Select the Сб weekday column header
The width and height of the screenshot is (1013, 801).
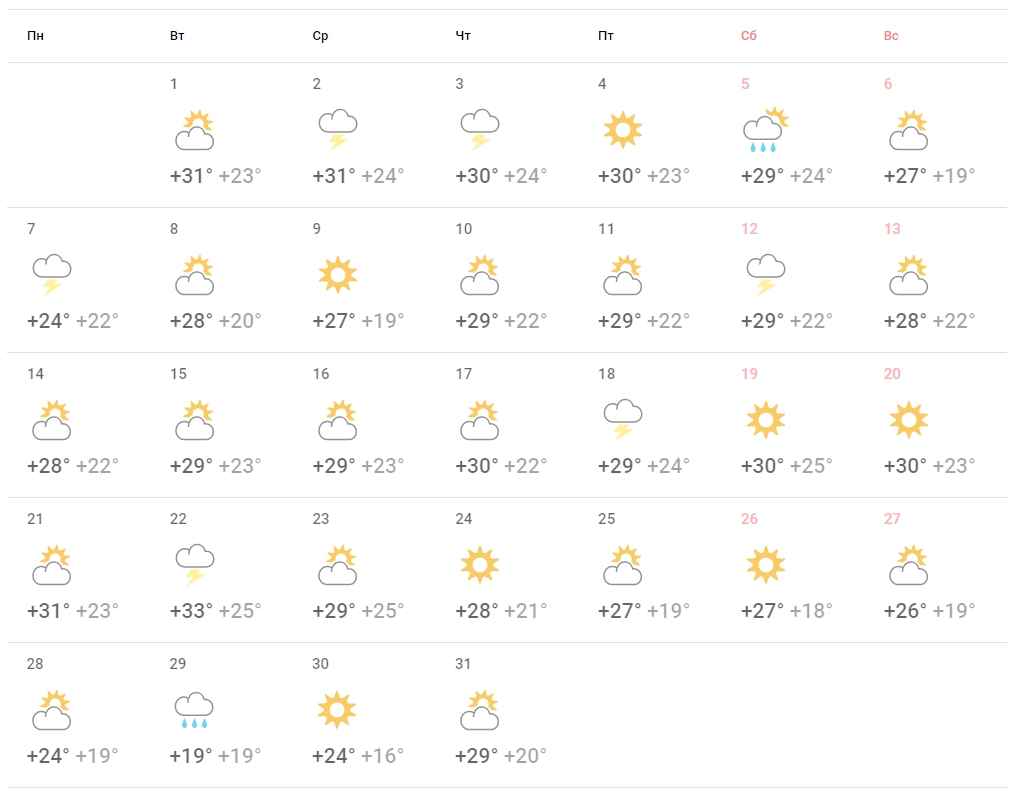[x=748, y=36]
